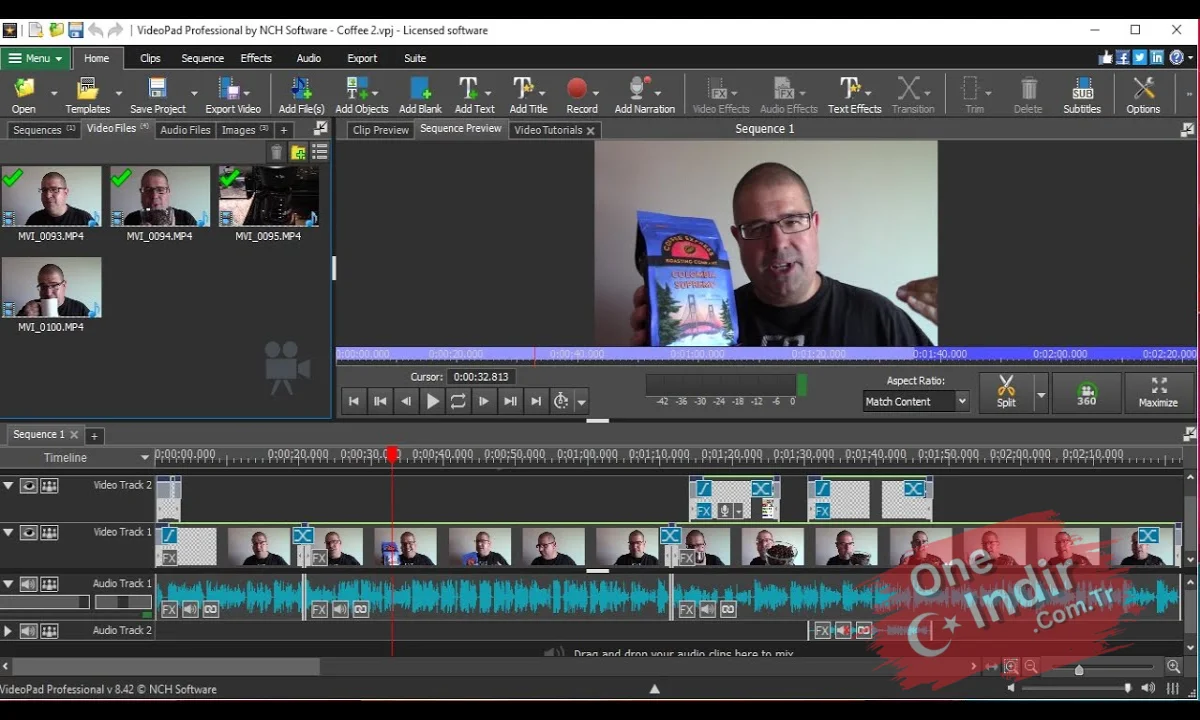Adjust the Audio Track 1 volume slider
1200x720 pixels.
pos(44,602)
